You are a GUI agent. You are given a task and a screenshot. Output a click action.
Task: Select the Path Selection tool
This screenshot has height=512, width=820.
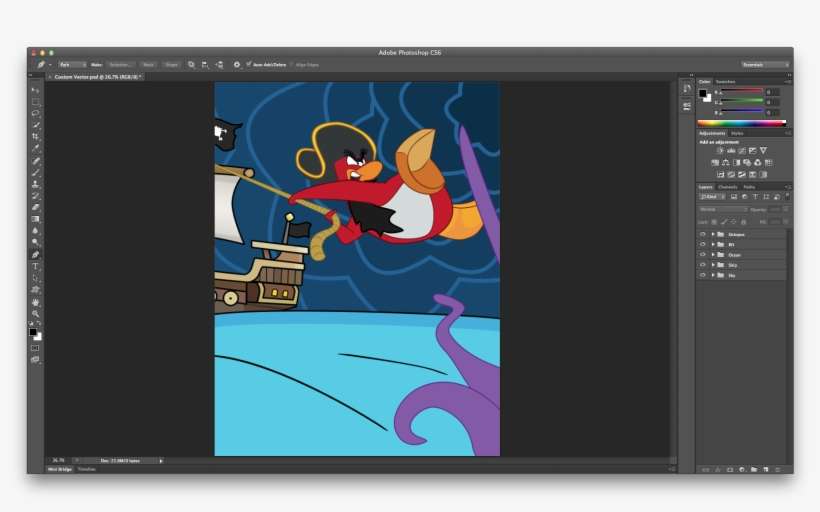coord(35,278)
